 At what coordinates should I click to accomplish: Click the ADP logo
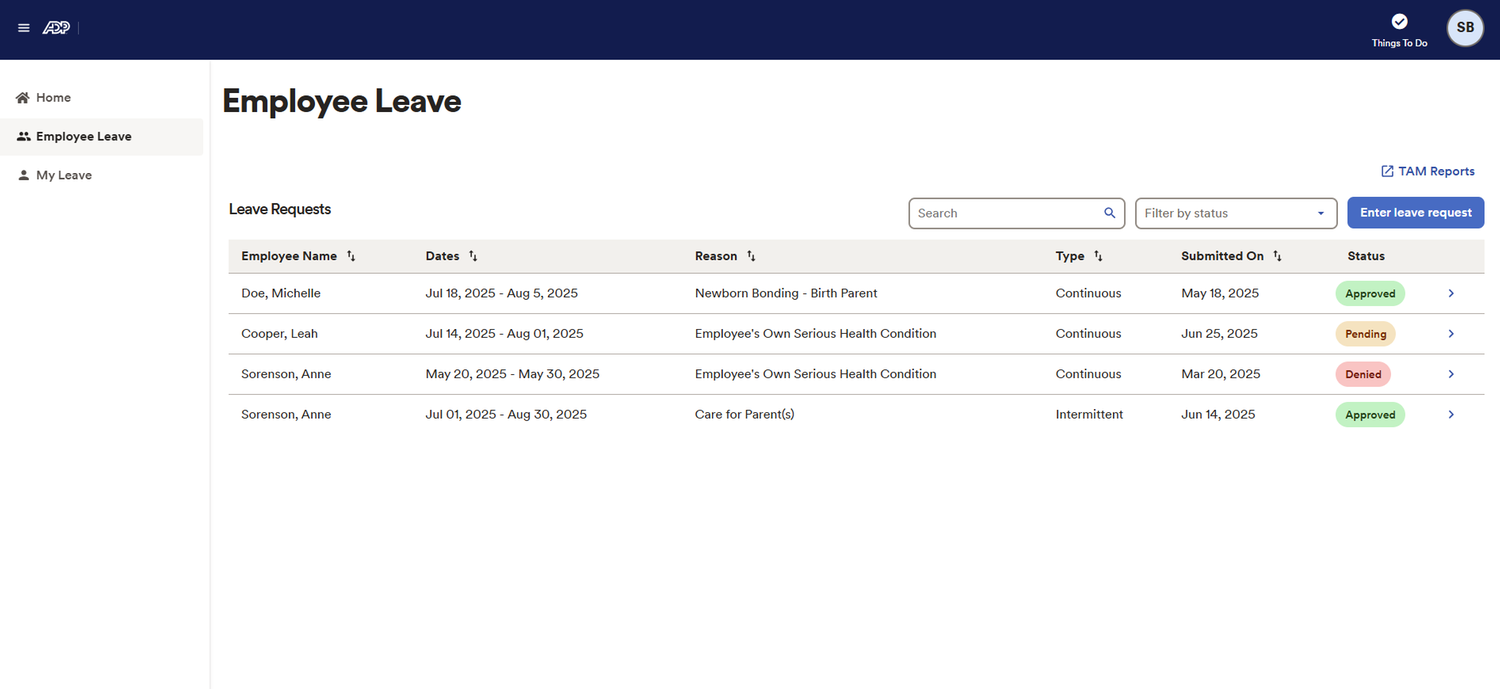point(55,27)
